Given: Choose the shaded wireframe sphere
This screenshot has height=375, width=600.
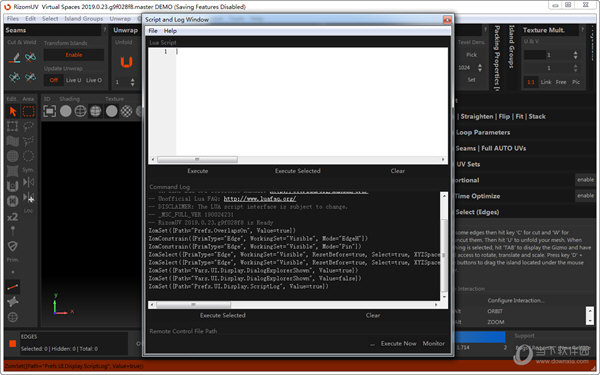Looking at the screenshot, I should pos(95,111).
